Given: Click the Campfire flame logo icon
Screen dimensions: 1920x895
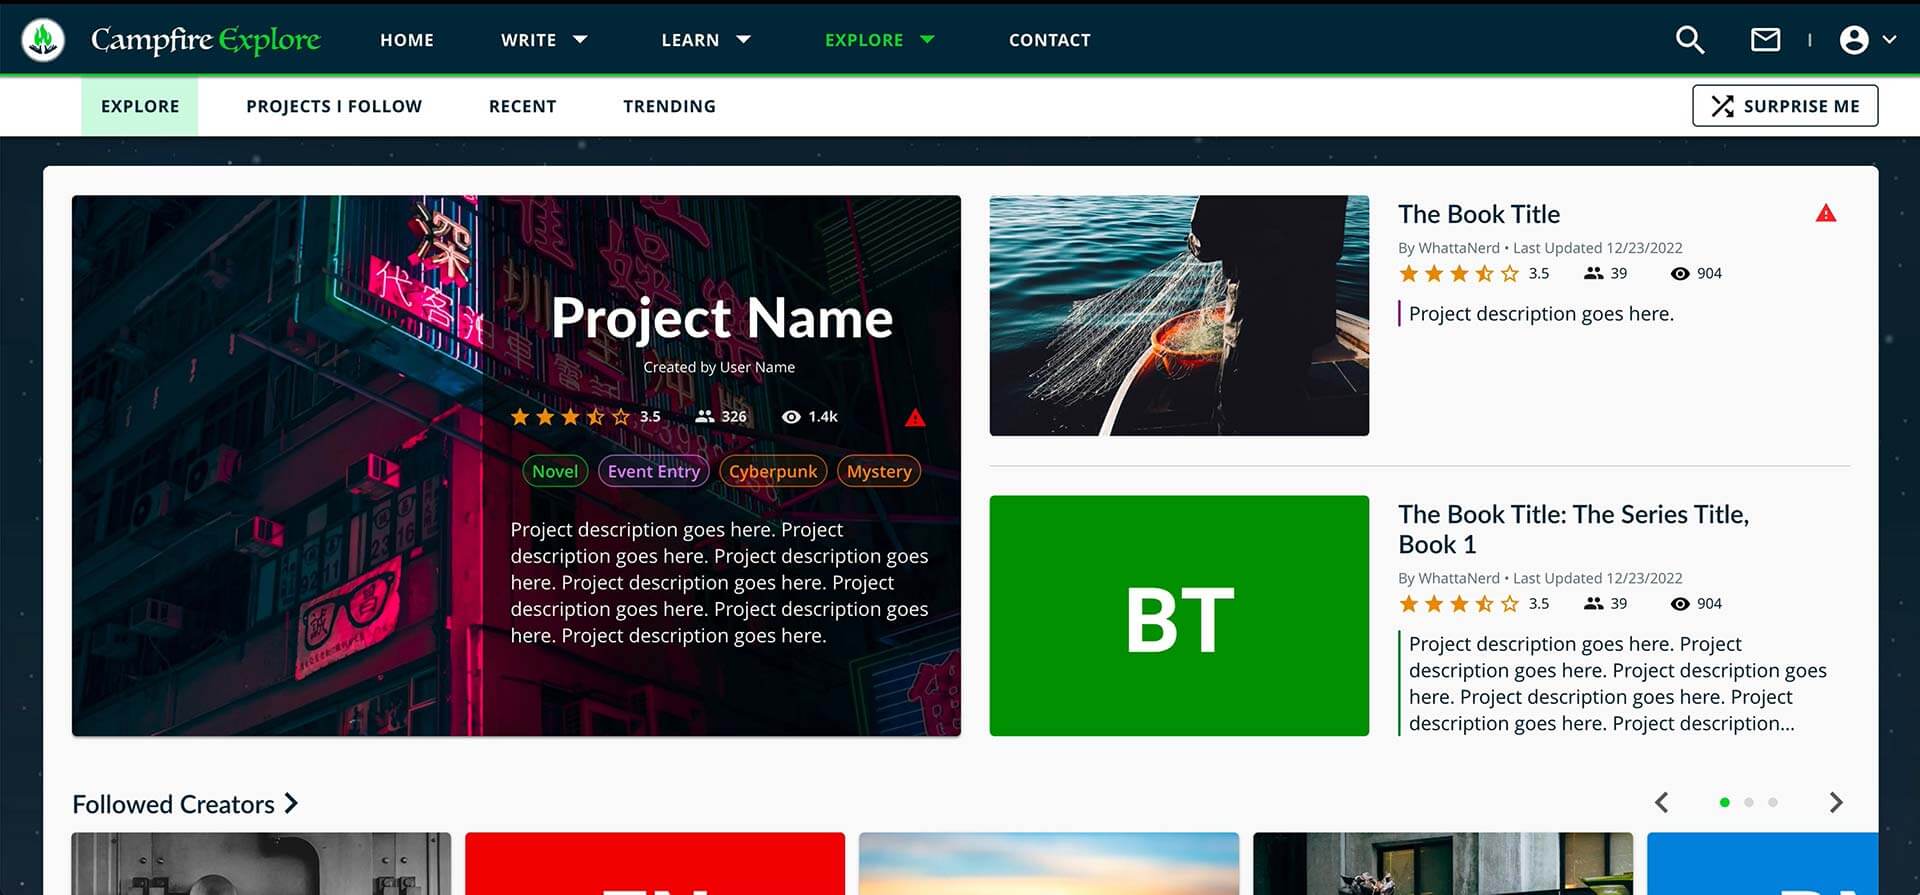Looking at the screenshot, I should (x=43, y=40).
